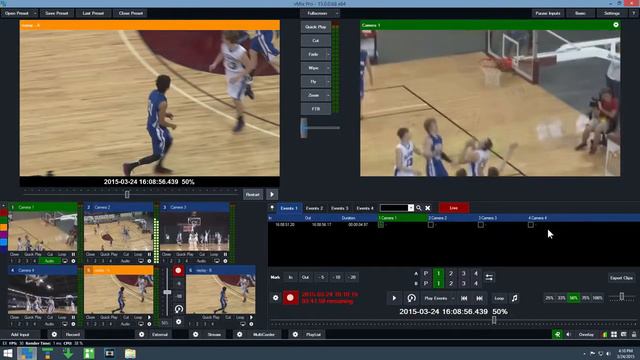The image size is (640, 360).
Task: Open the Zoom transition dropdown arrow
Action: (x=328, y=96)
